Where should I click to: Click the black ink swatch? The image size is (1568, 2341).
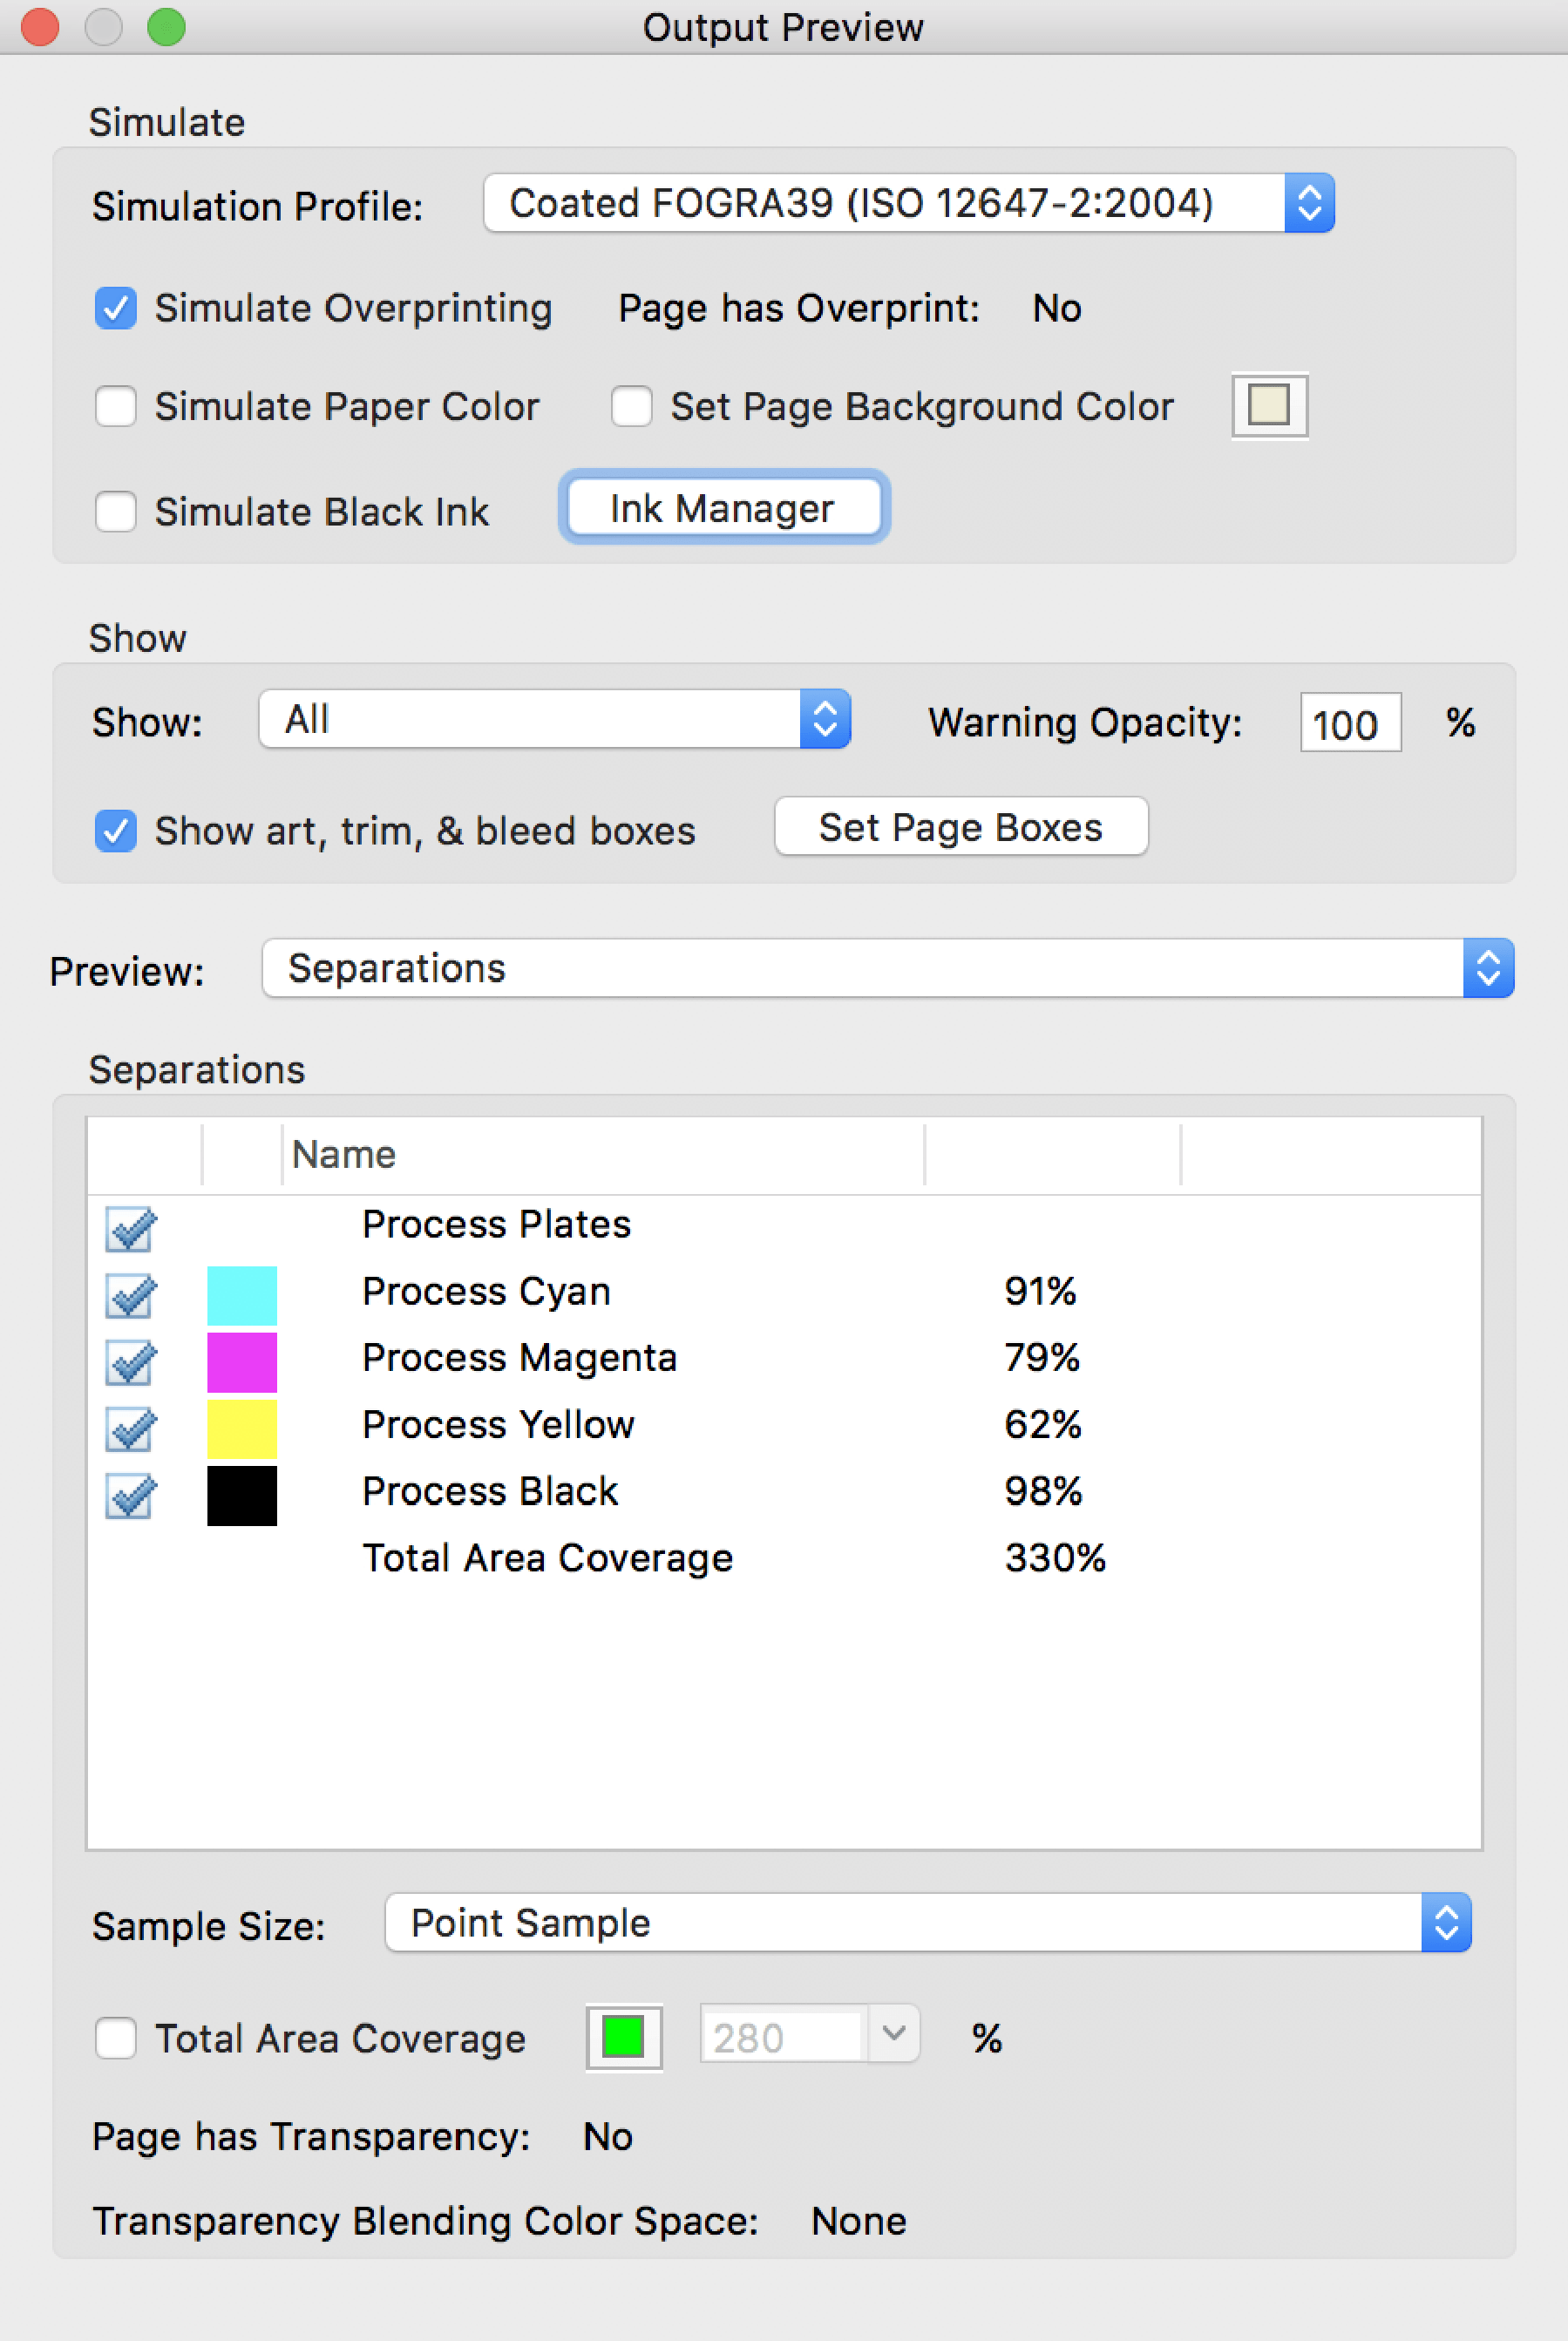[242, 1496]
